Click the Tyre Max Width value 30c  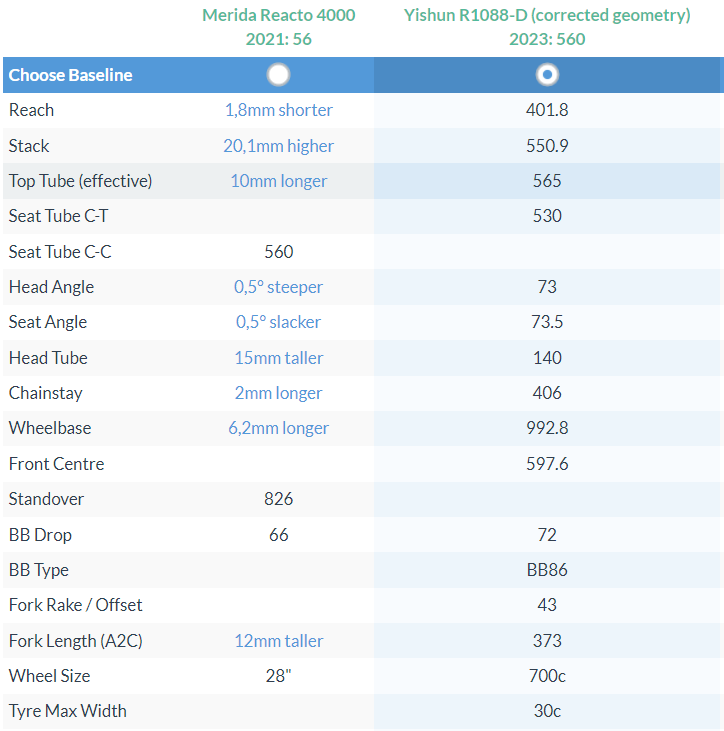(x=547, y=711)
